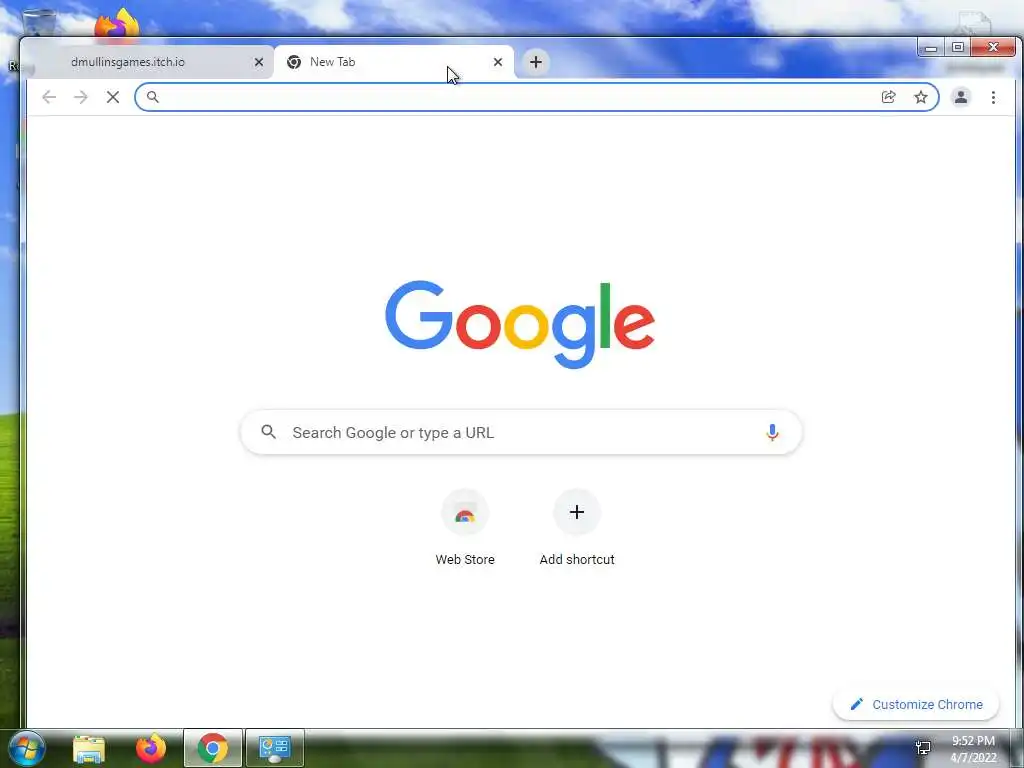Click the magnifier icon in the Google search box
Screen dimensions: 1024x768
pyautogui.click(x=268, y=432)
